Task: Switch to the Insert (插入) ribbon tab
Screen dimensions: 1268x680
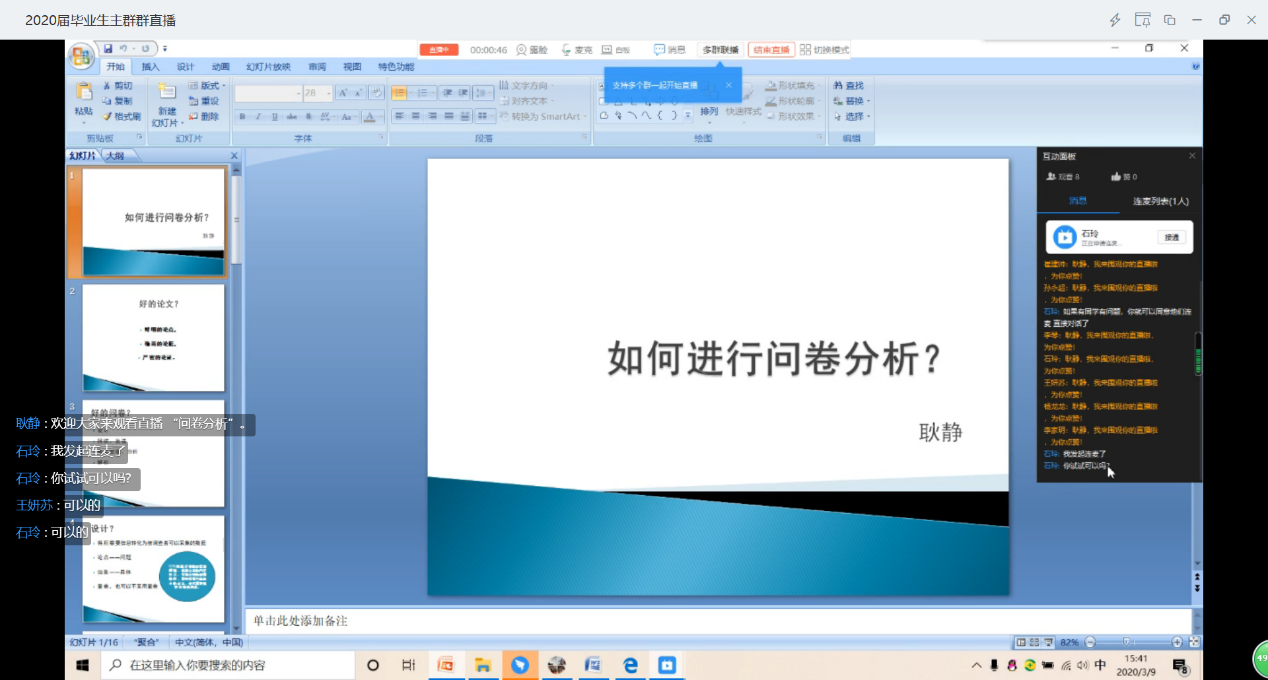Action: coord(150,67)
